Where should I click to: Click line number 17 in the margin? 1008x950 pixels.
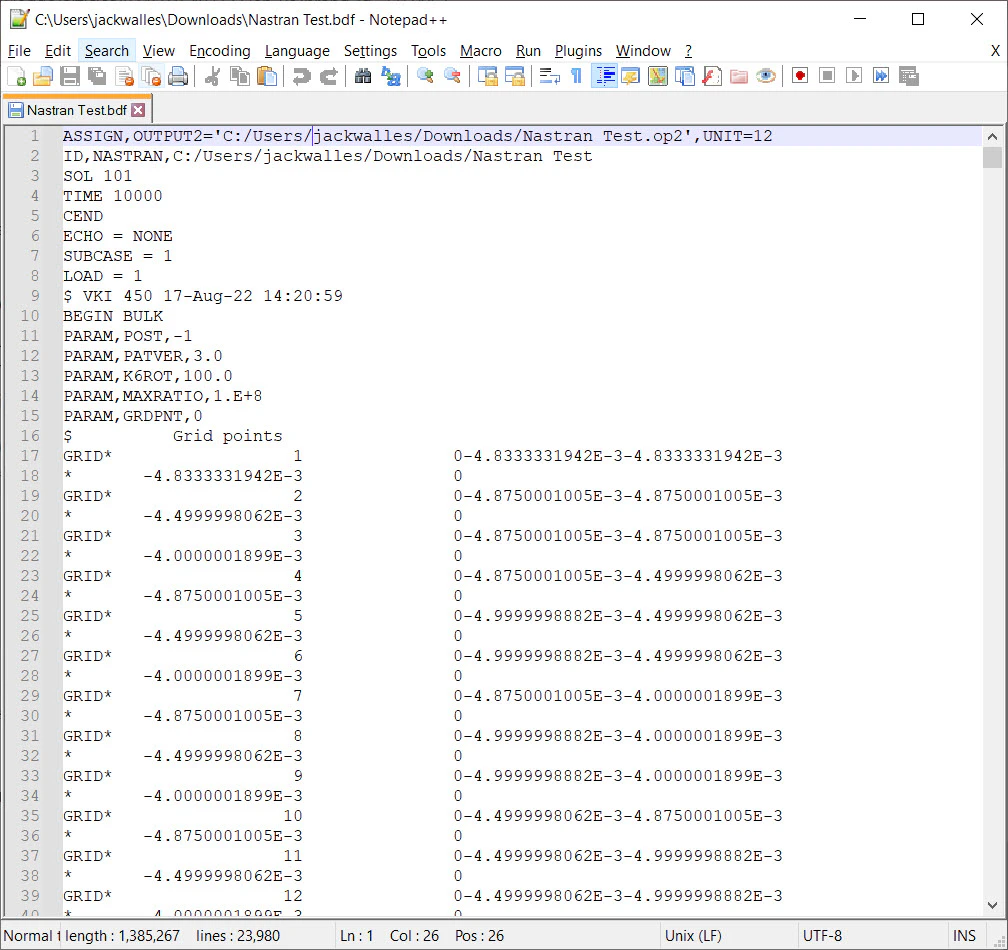[x=29, y=456]
